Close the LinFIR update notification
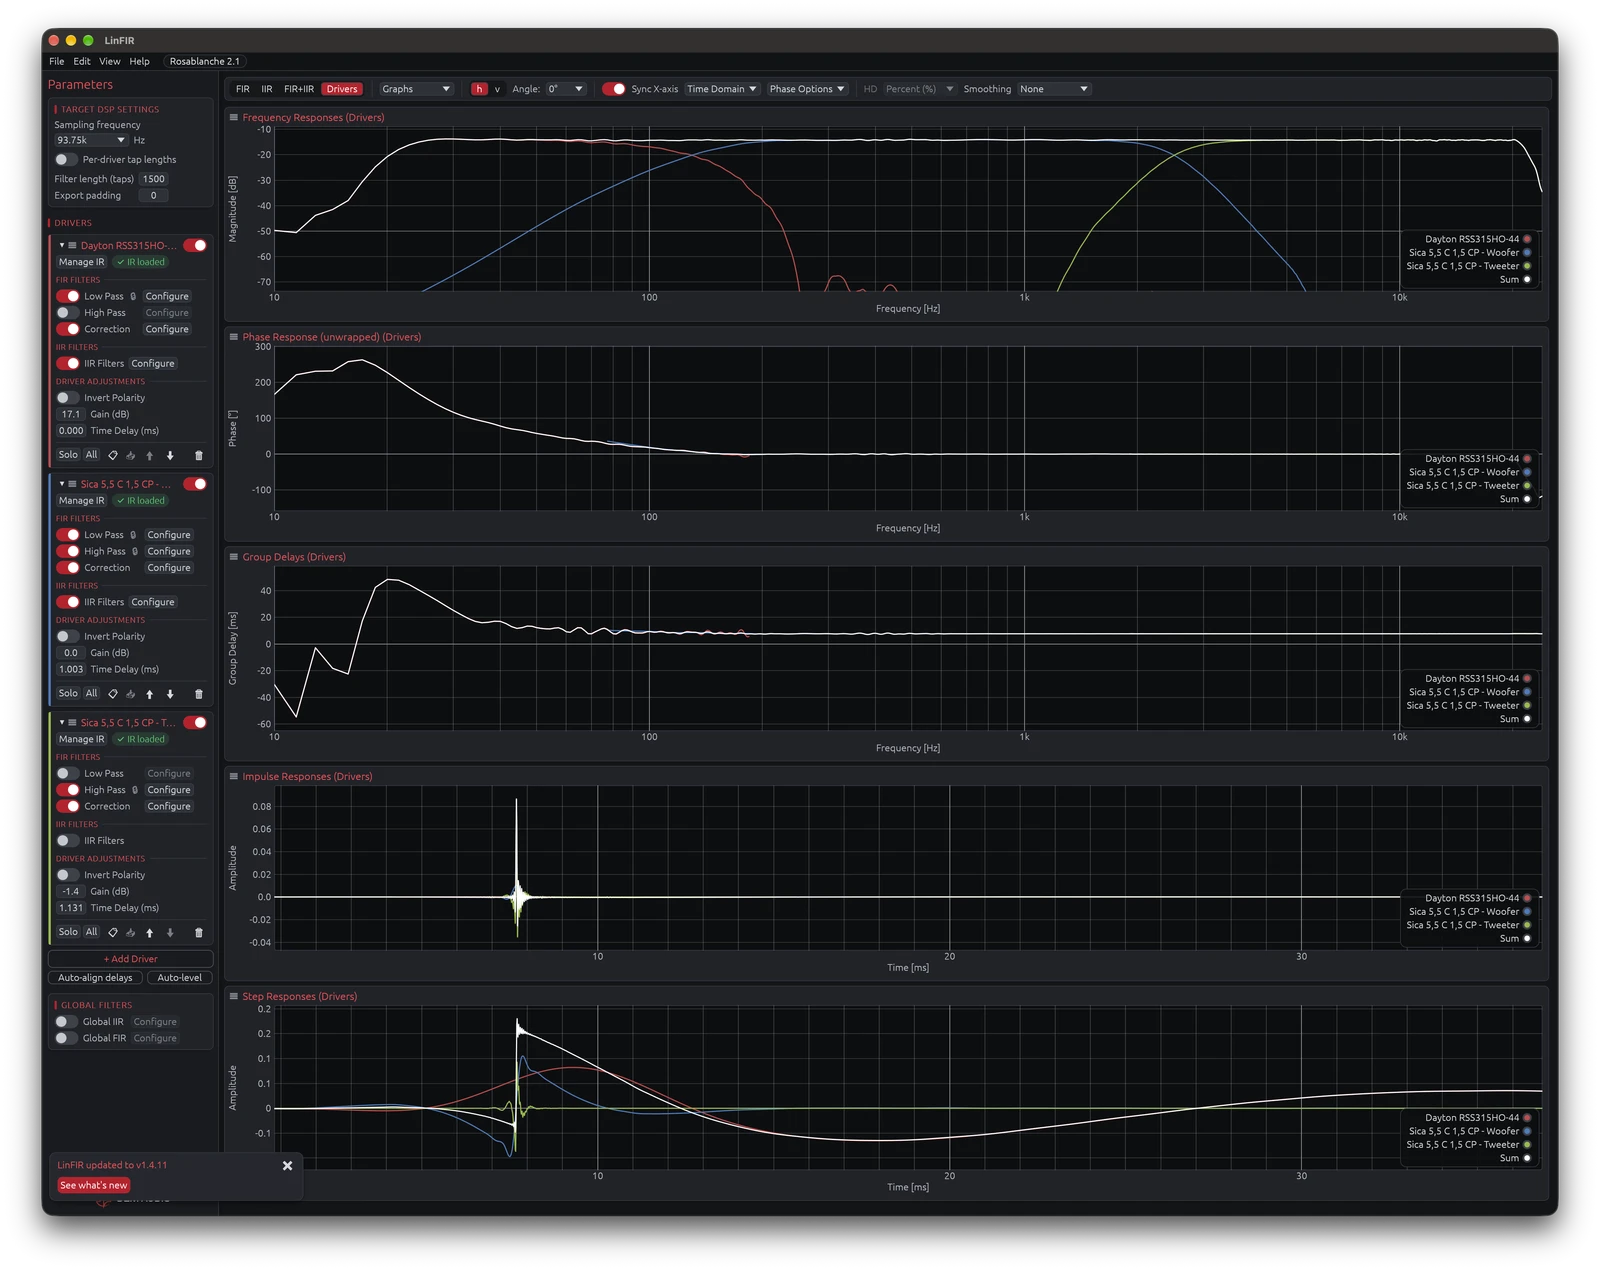 click(287, 1166)
